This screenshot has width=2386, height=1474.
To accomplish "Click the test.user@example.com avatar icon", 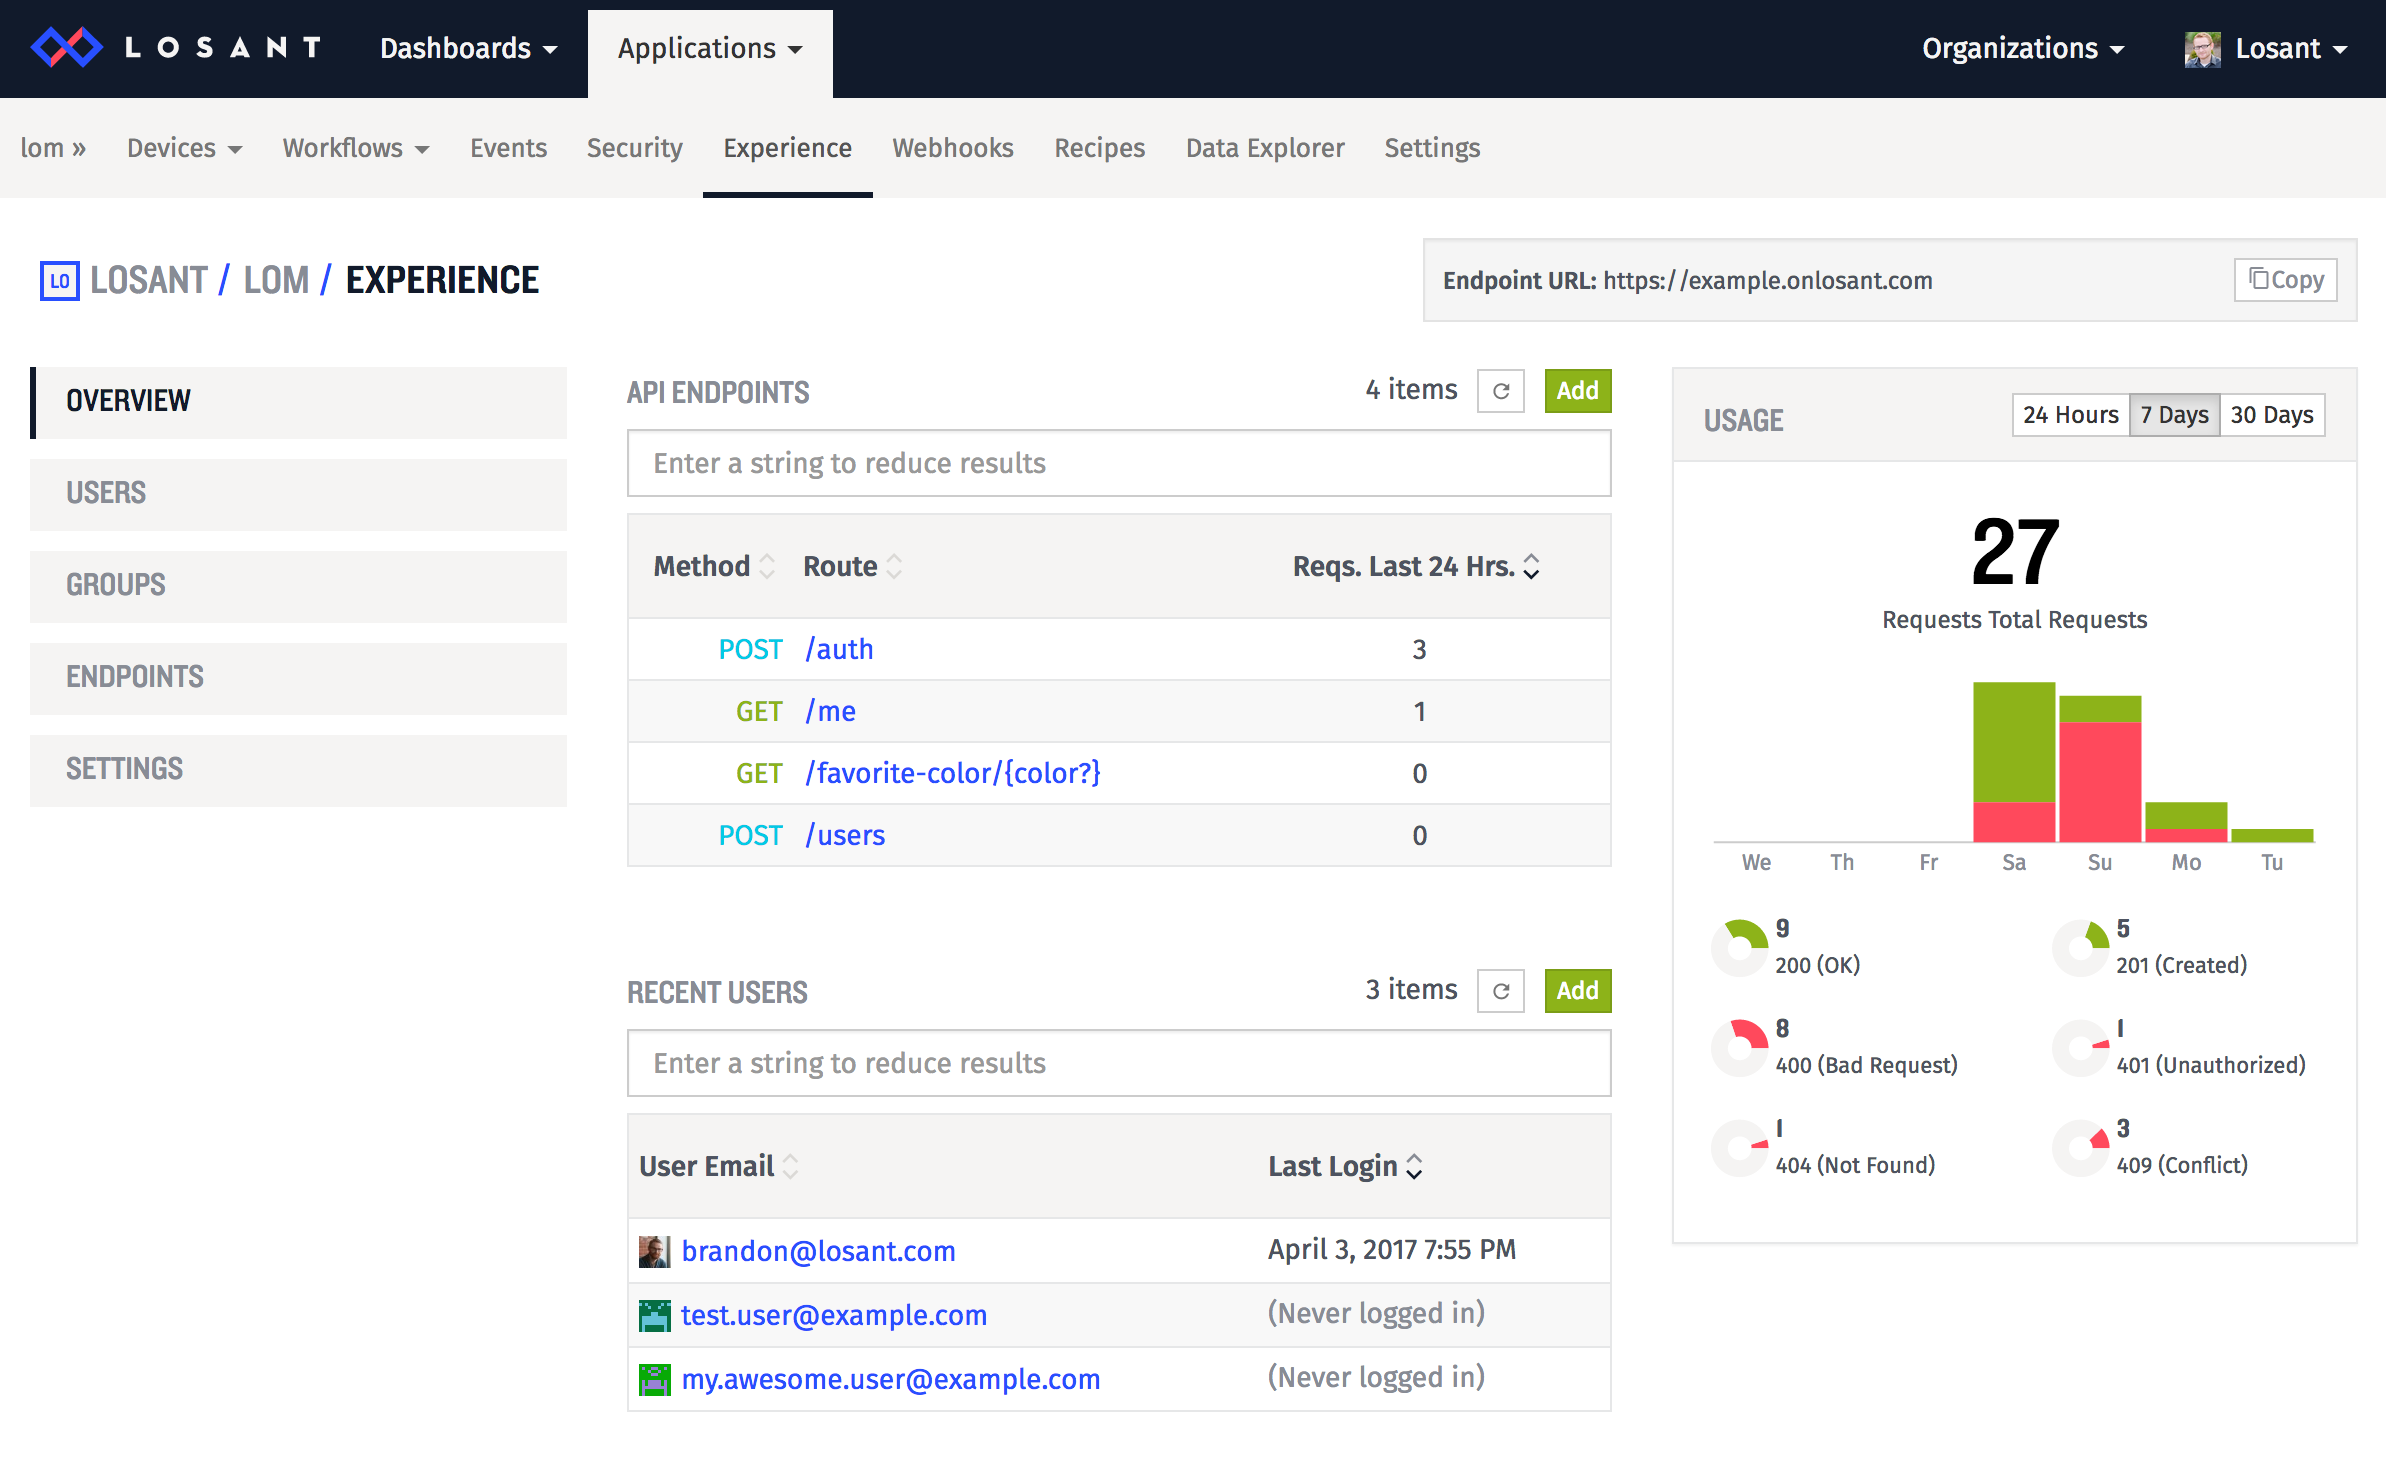I will [654, 1315].
